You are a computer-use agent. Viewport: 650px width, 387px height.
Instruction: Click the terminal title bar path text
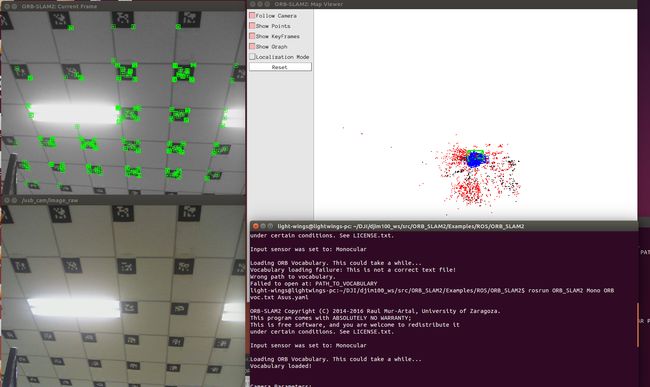point(401,226)
